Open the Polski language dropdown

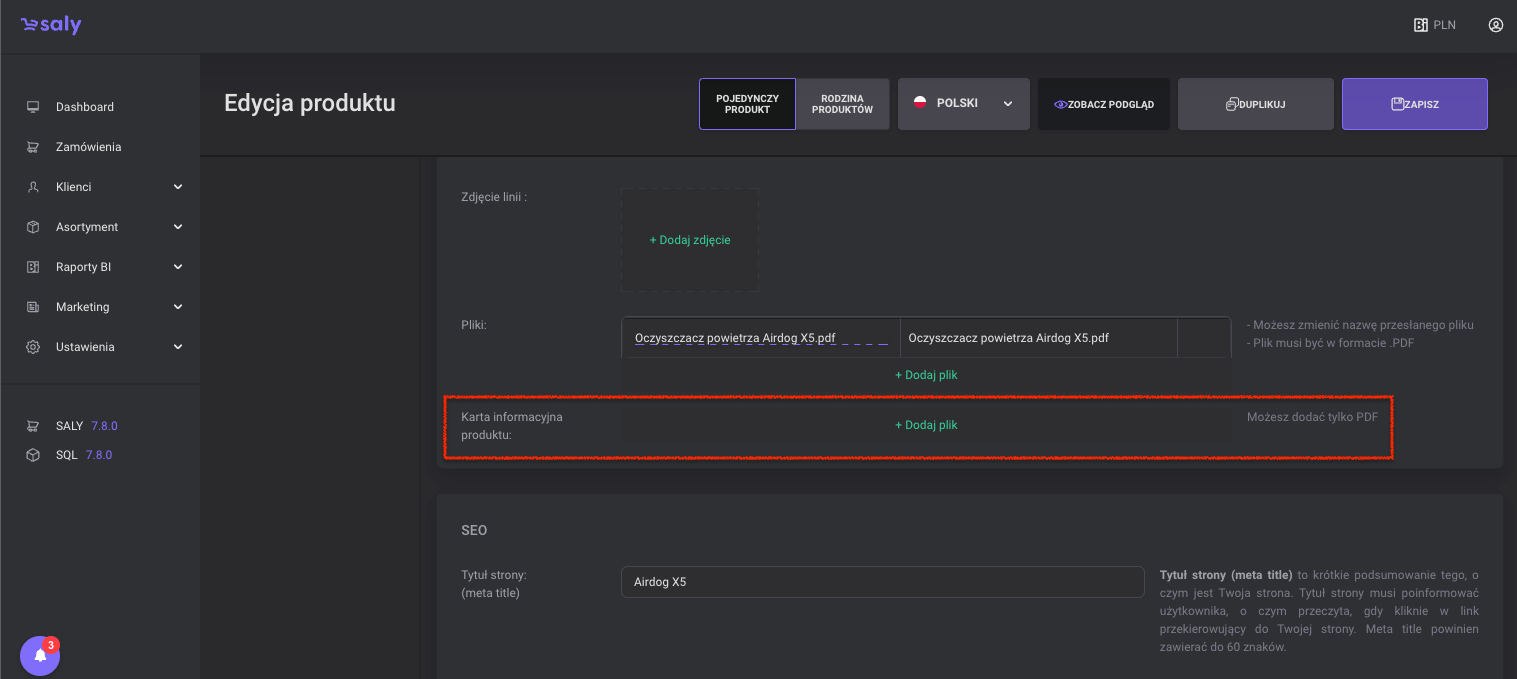tap(963, 104)
